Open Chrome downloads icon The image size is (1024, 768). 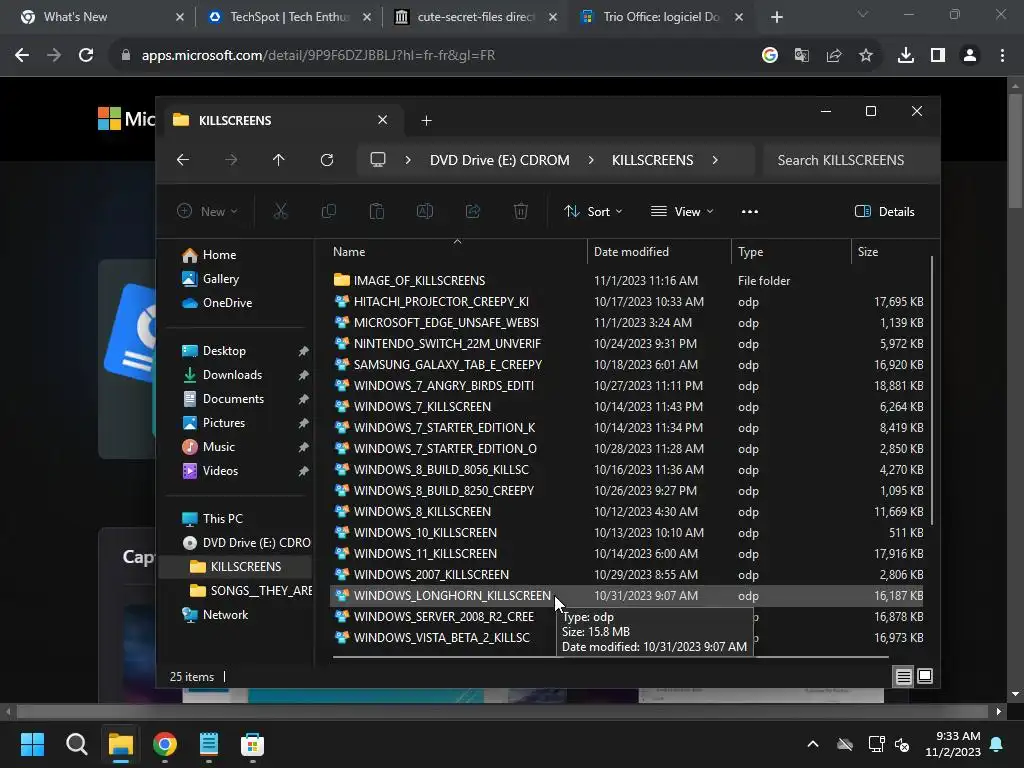pos(906,56)
